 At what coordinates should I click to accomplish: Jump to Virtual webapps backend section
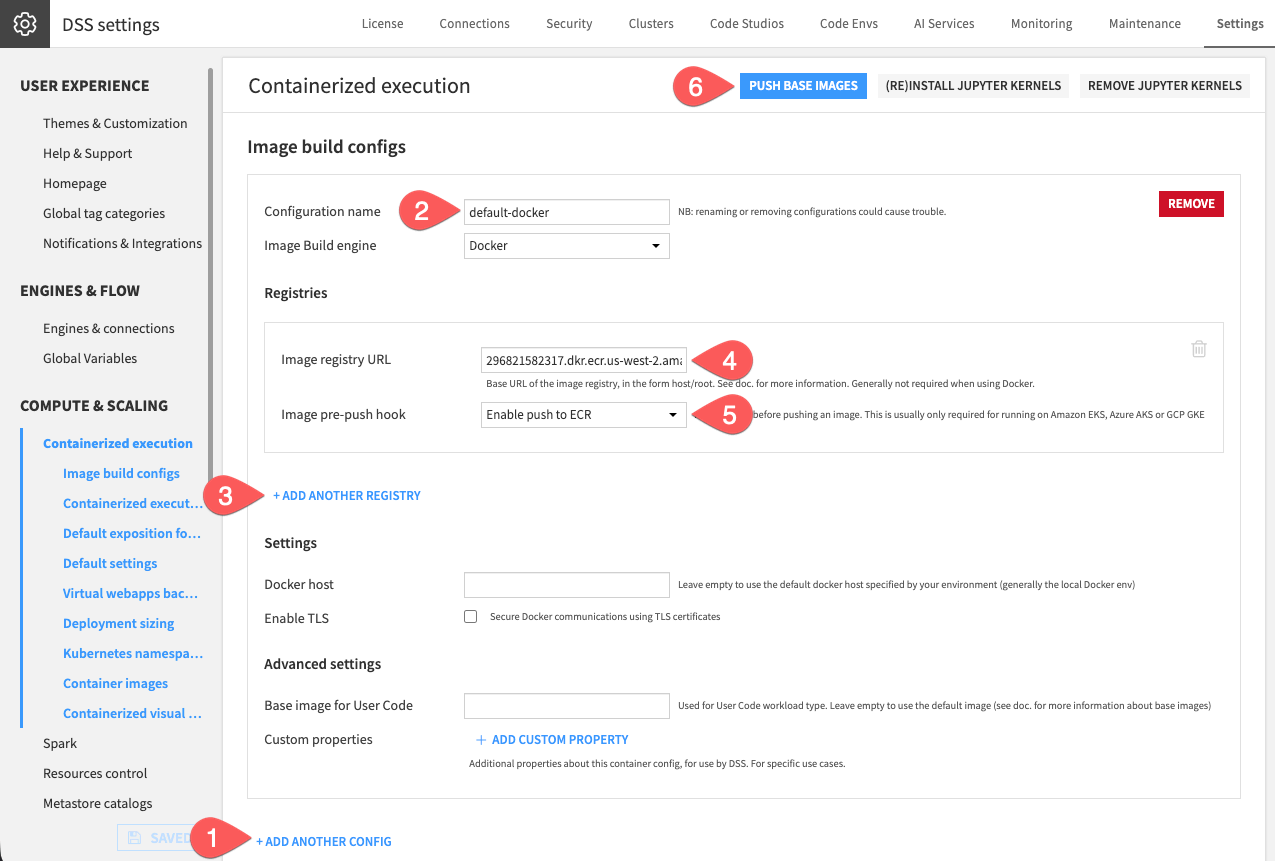pyautogui.click(x=130, y=593)
